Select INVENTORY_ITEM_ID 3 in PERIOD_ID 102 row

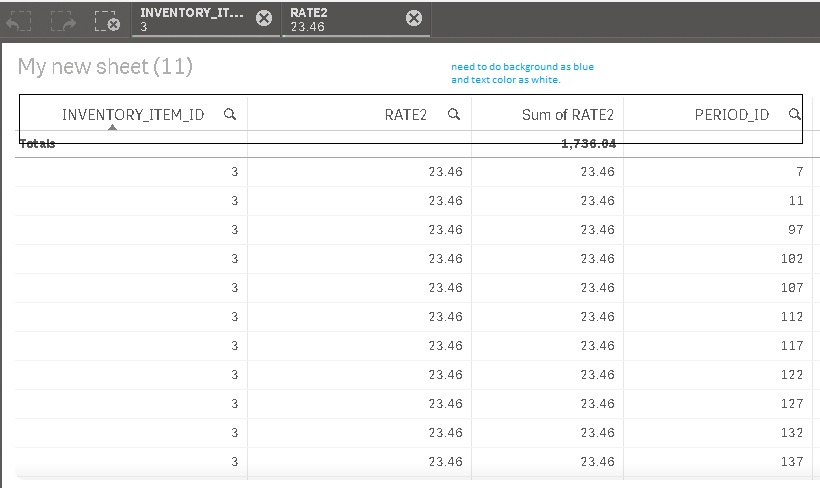234,259
